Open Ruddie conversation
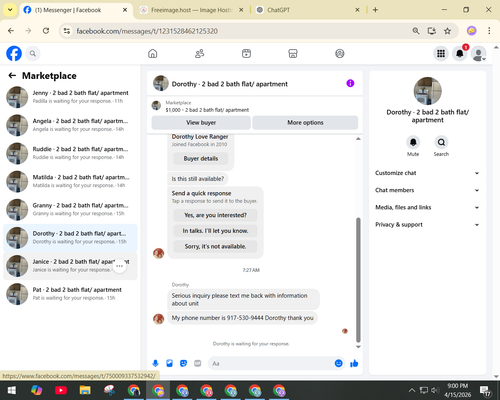Image resolution: width=500 pixels, height=400 pixels. pyautogui.click(x=70, y=153)
